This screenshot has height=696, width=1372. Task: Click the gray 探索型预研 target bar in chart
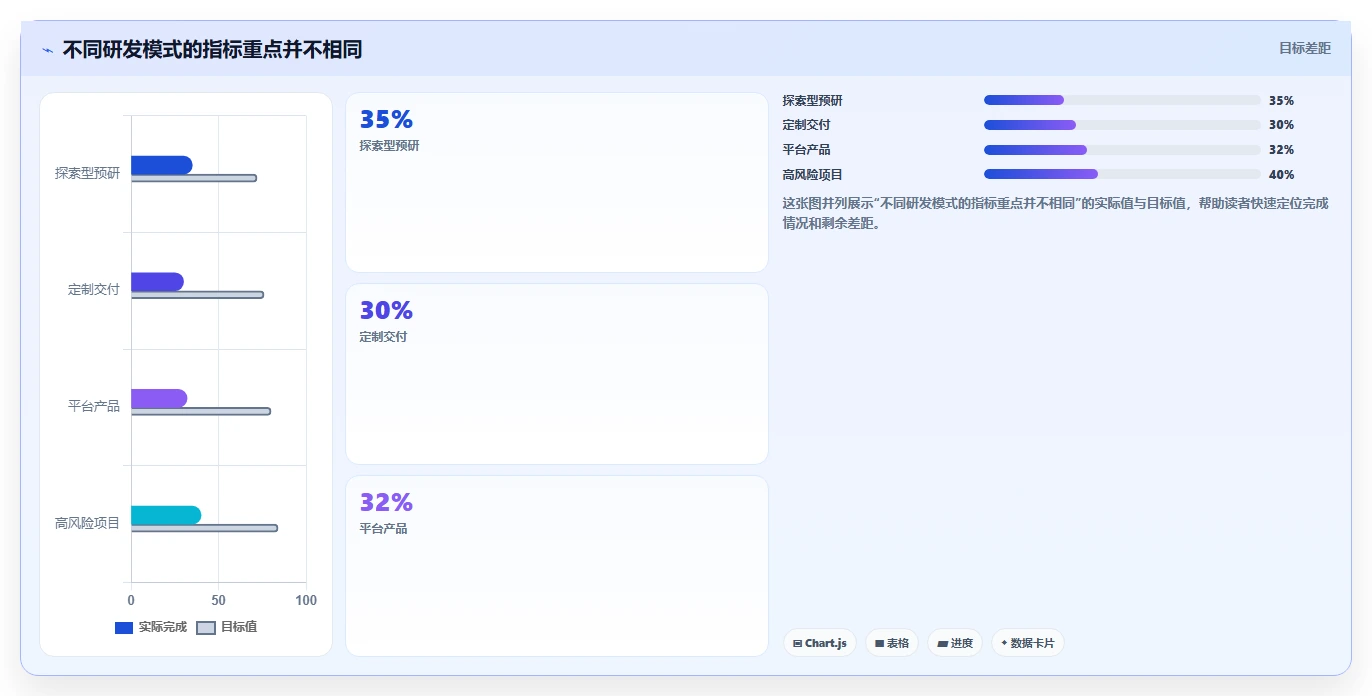tap(194, 178)
